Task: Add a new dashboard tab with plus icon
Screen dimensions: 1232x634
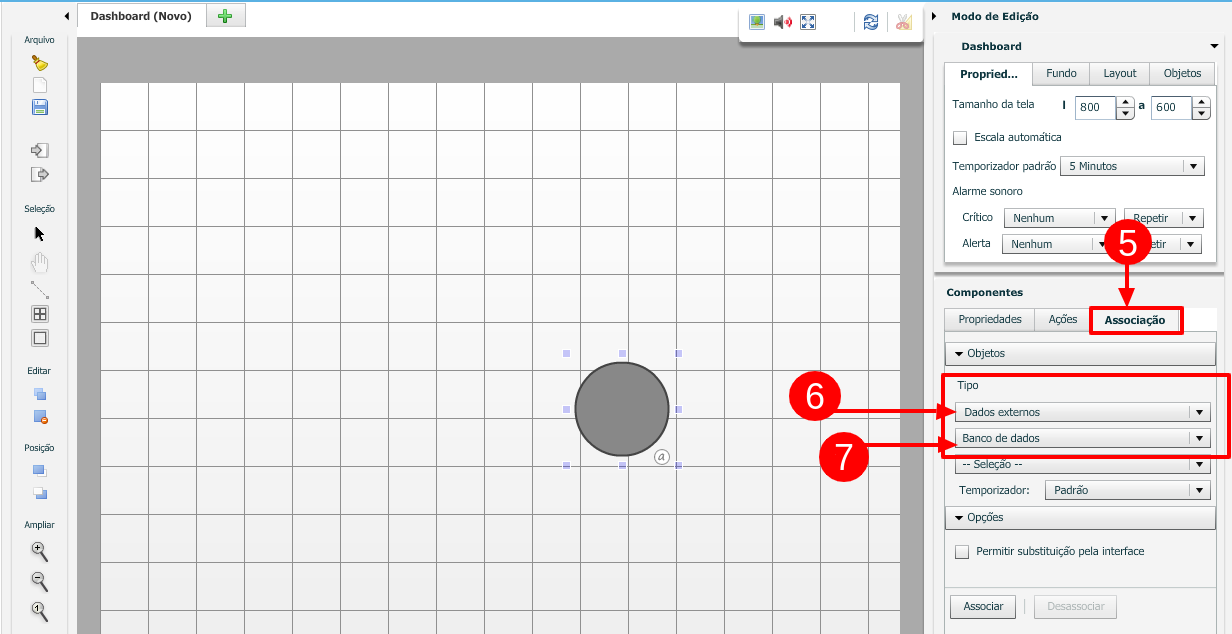Action: pyautogui.click(x=225, y=16)
